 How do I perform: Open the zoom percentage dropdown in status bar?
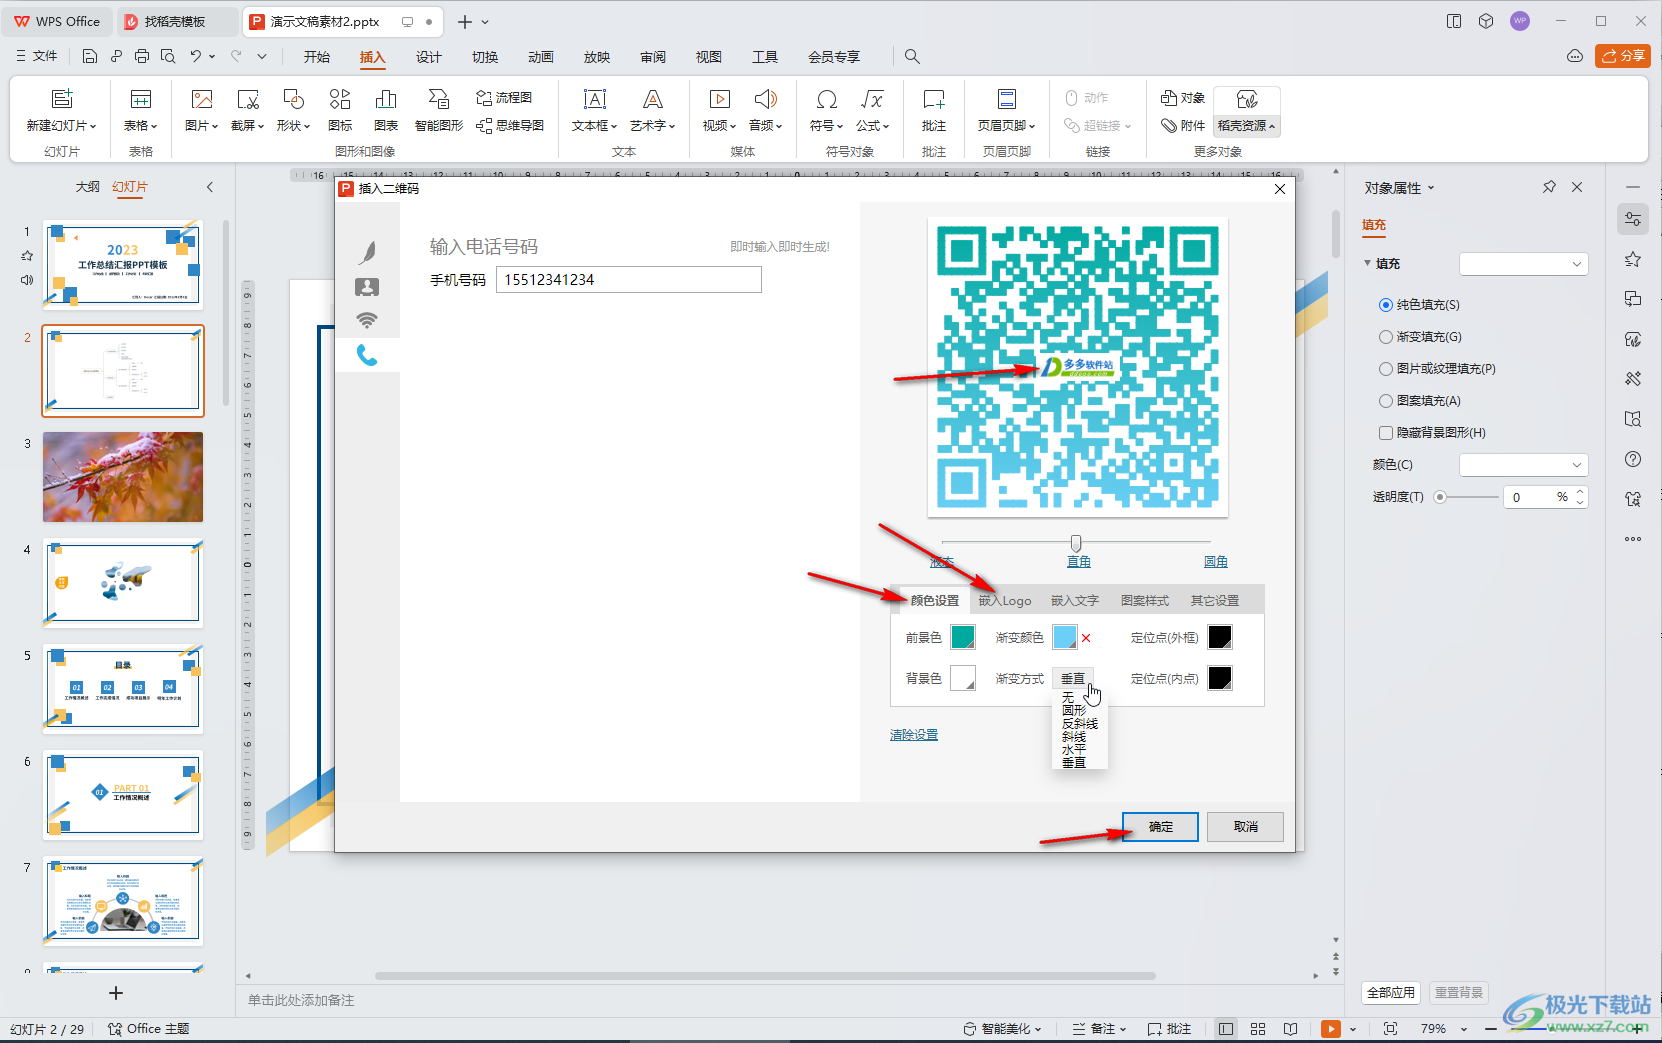[x=1464, y=1029]
